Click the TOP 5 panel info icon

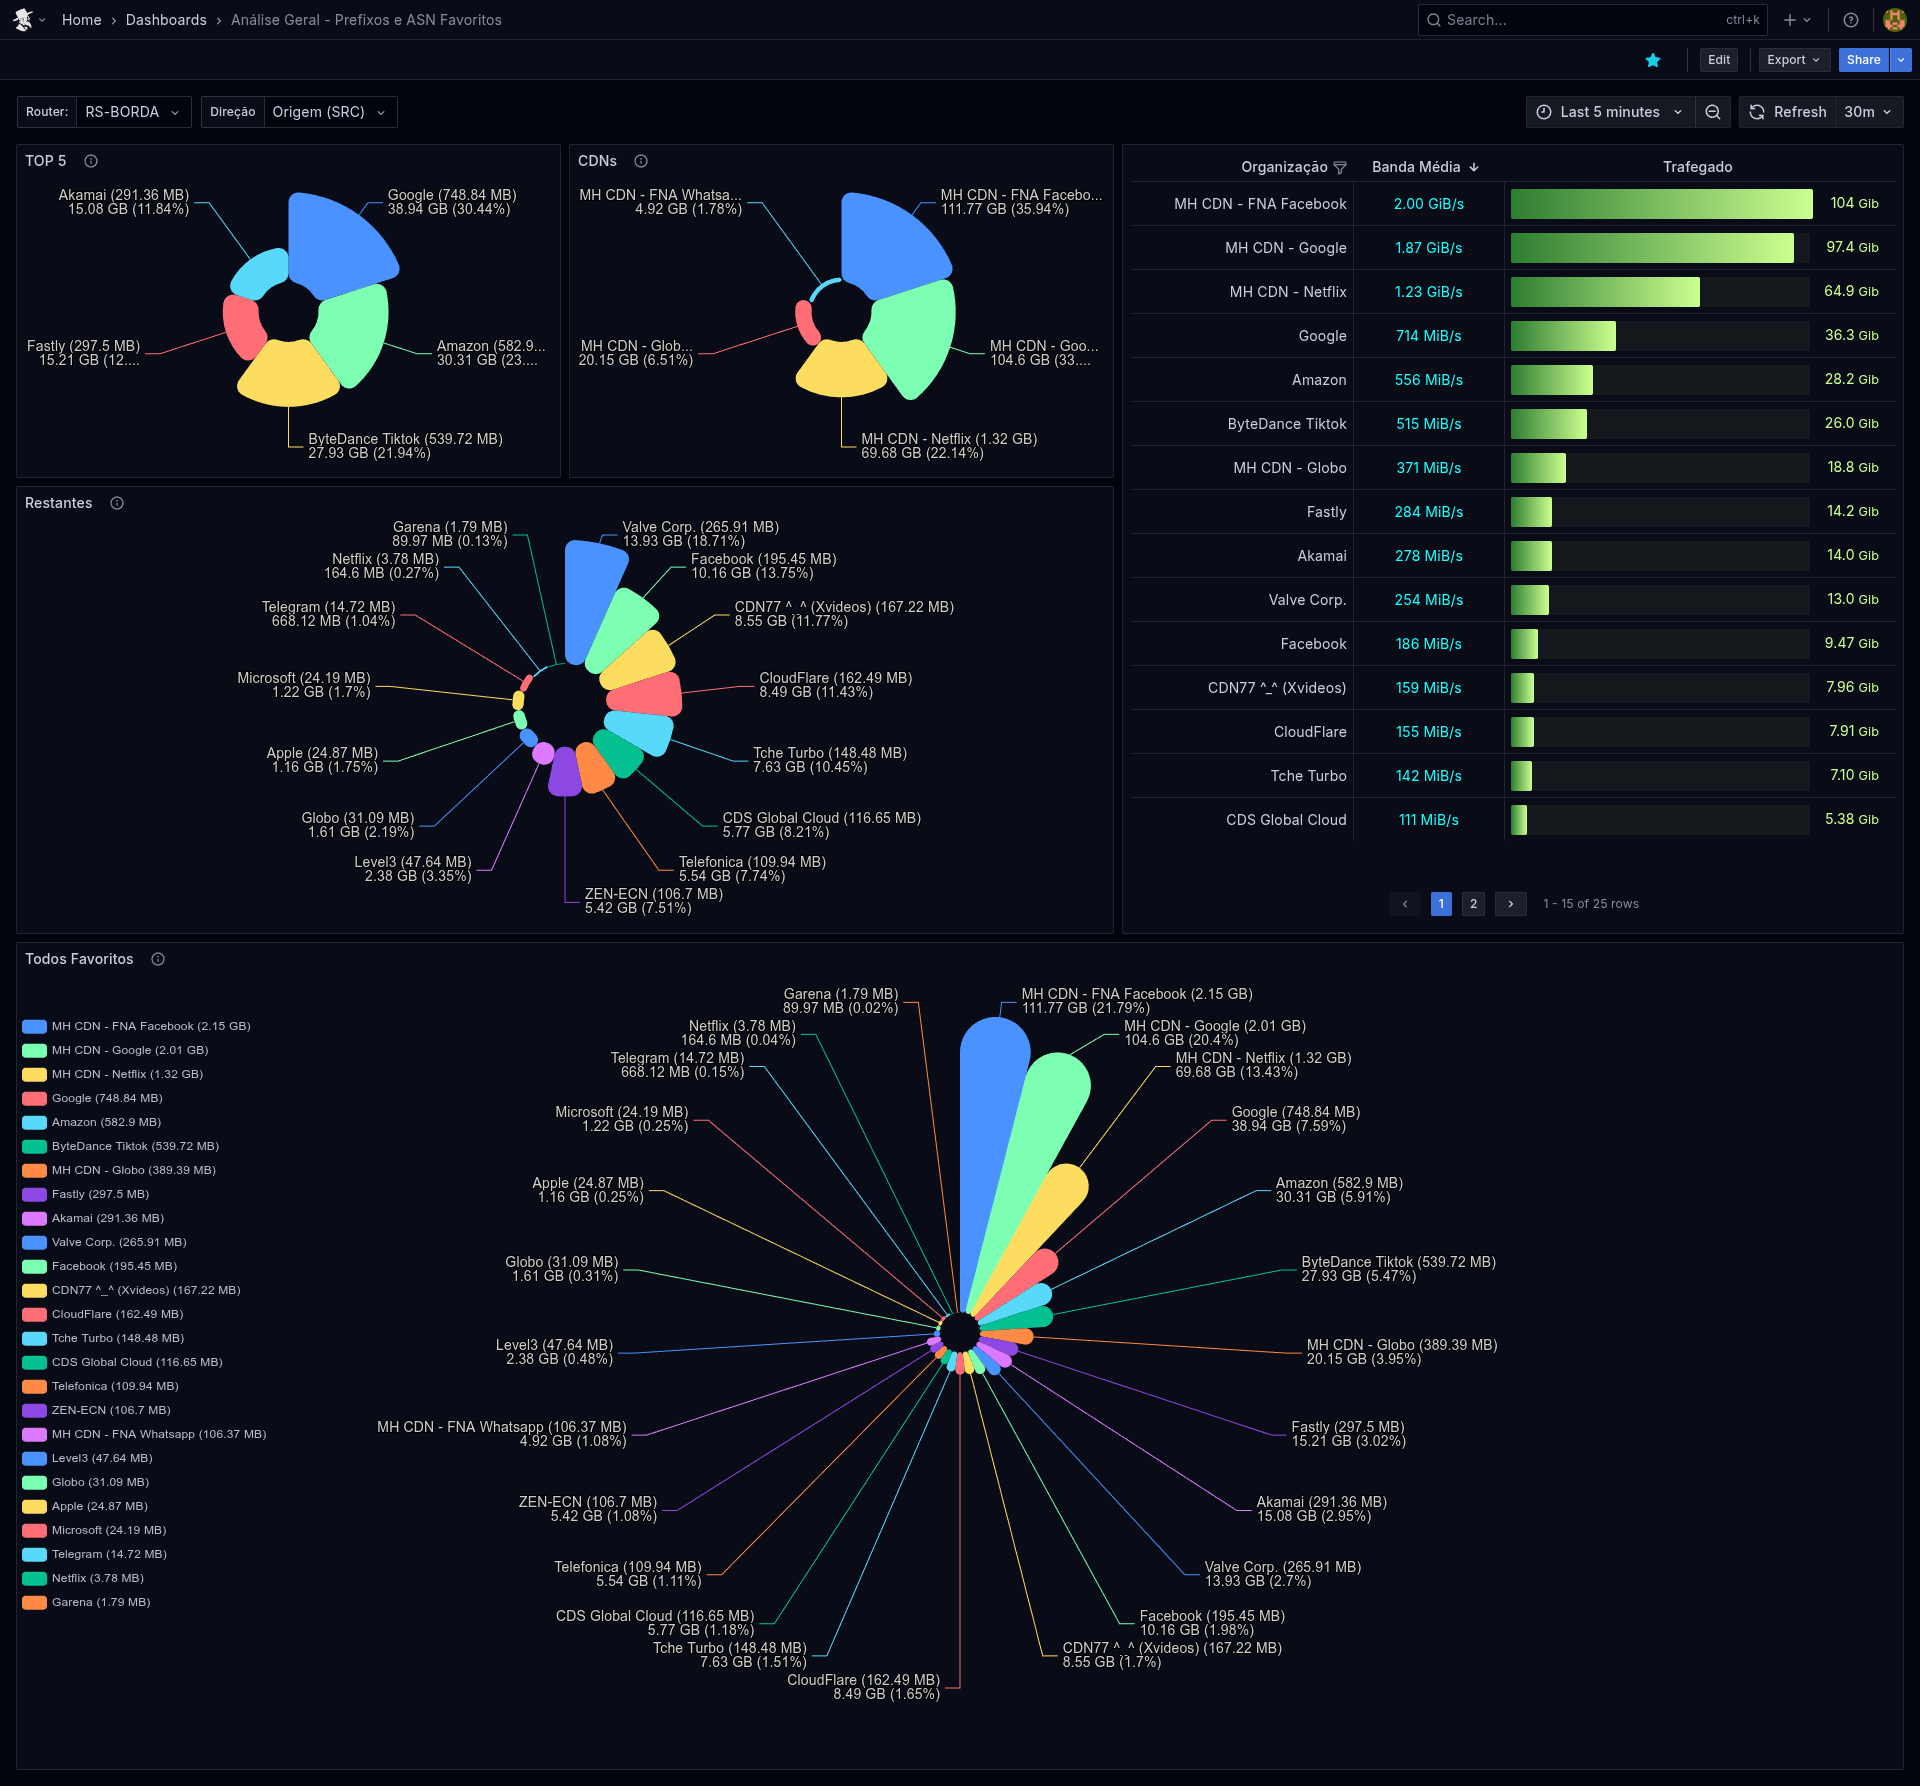[91, 161]
